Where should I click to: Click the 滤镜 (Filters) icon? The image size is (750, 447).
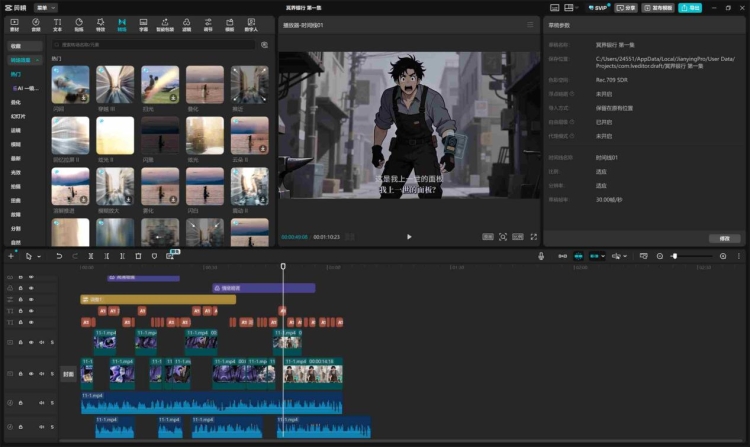(x=187, y=24)
